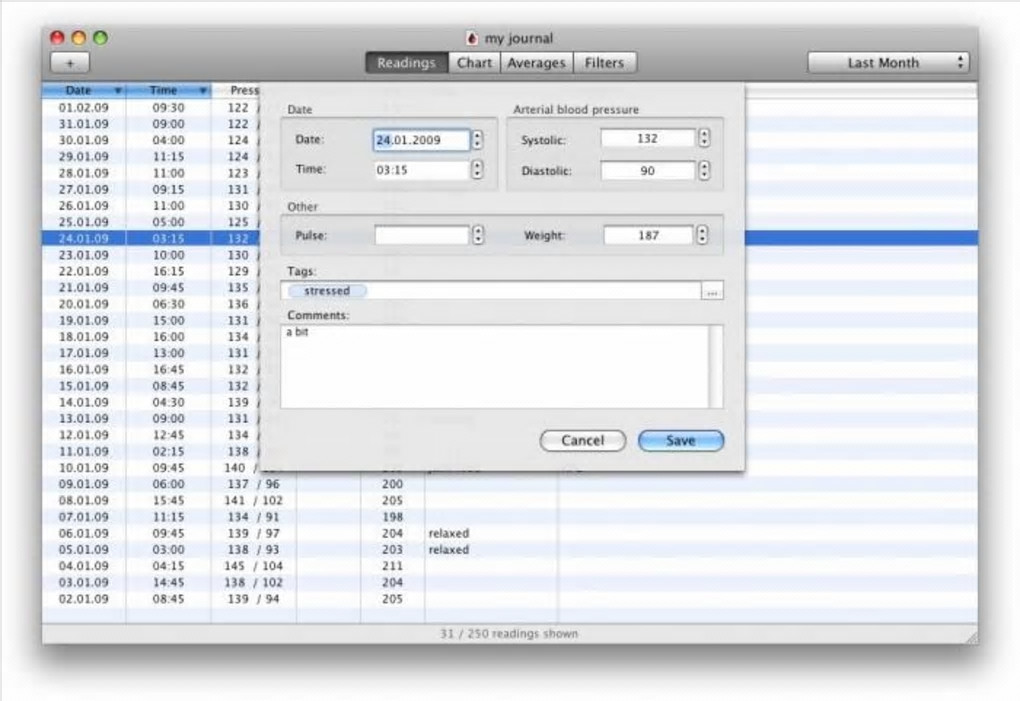Viewport: 1020px width, 701px height.
Task: Select the 12.01.09 date cell
Action: tap(84, 435)
